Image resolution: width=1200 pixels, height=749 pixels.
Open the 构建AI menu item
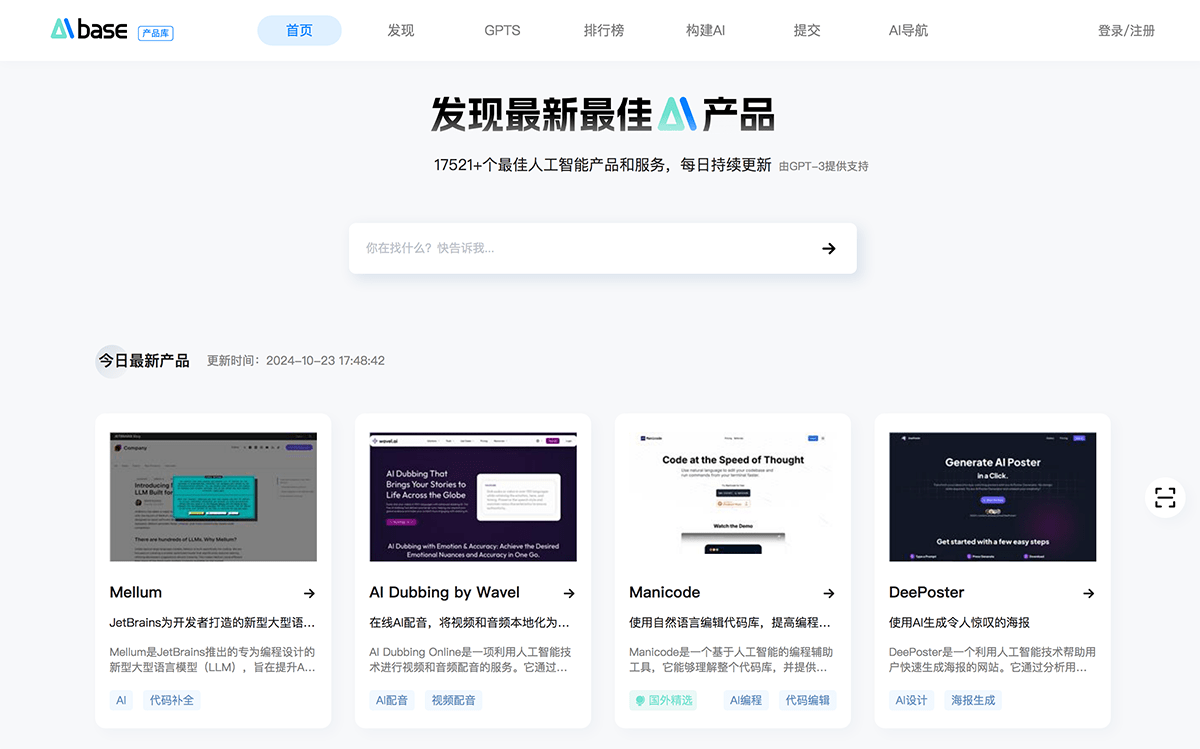705,30
